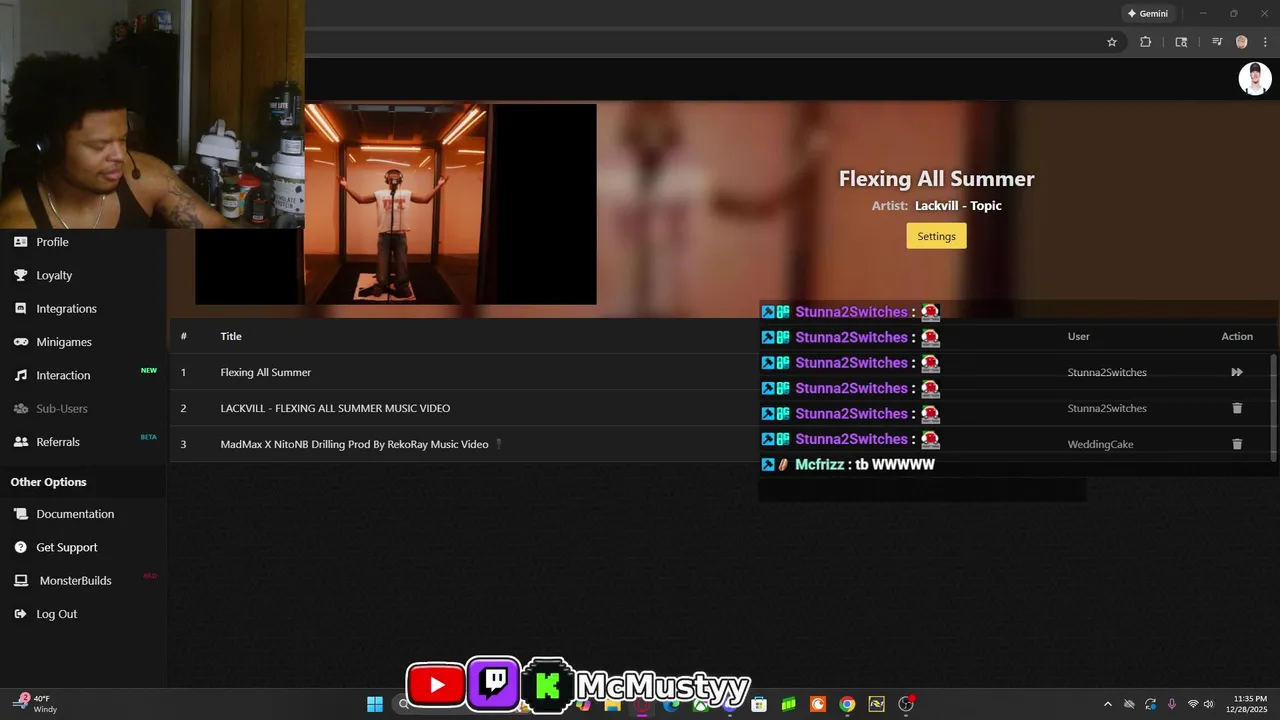This screenshot has height=720, width=1280.
Task: Open the yellow app taskbar icon
Action: pos(877,704)
